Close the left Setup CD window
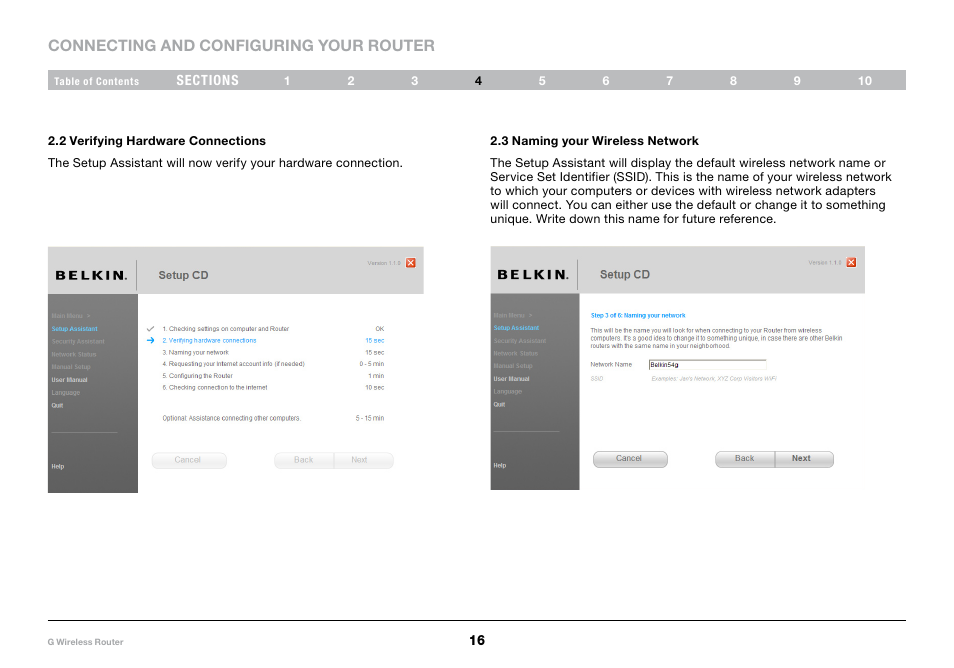The width and height of the screenshot is (954, 668). 411,263
